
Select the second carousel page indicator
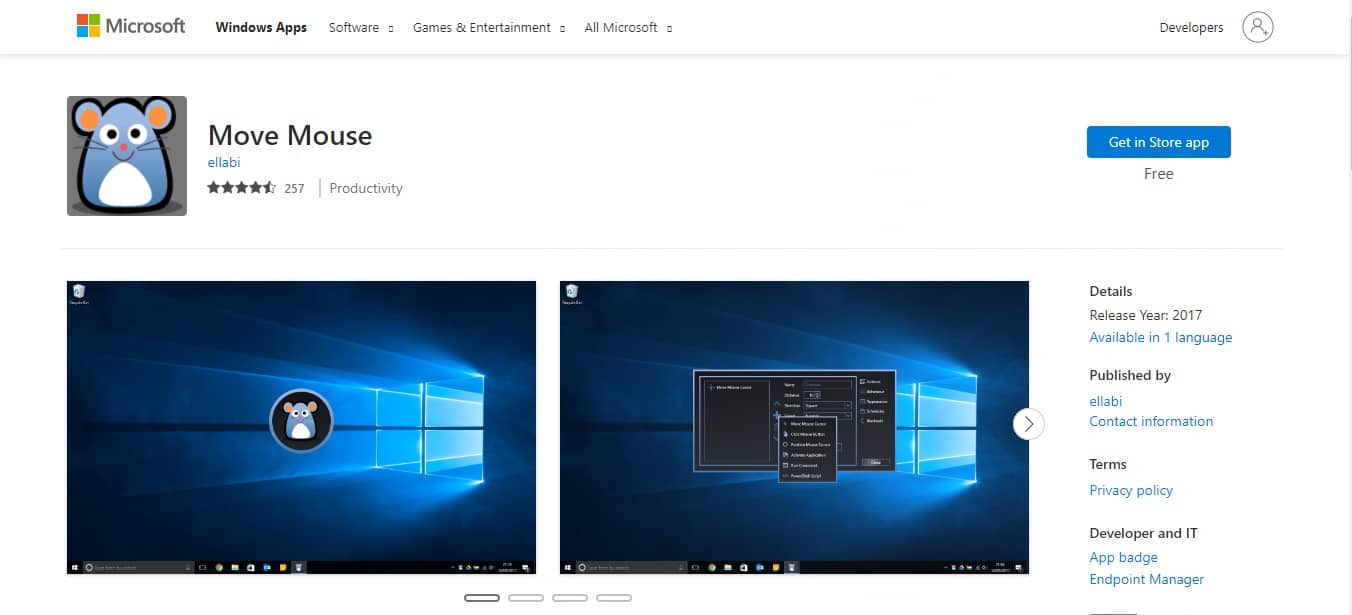pyautogui.click(x=526, y=598)
